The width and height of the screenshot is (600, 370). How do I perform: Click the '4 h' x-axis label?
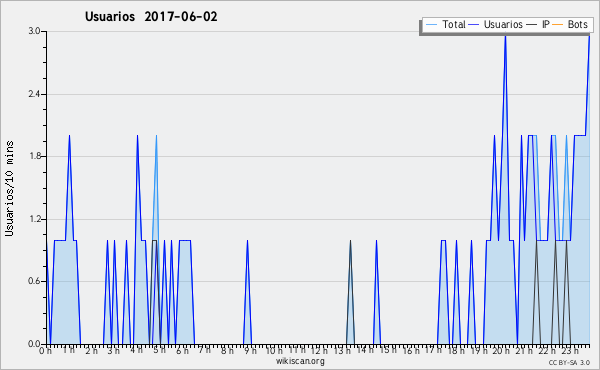pos(137,350)
